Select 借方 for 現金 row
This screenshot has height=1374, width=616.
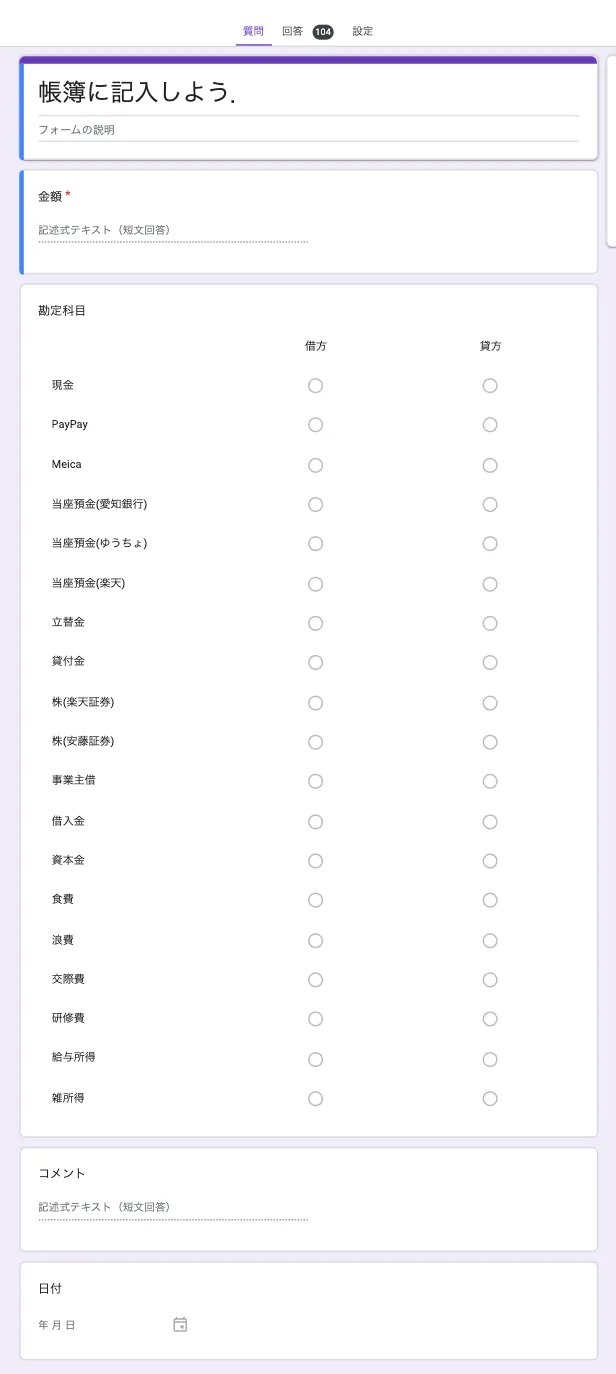(x=316, y=386)
